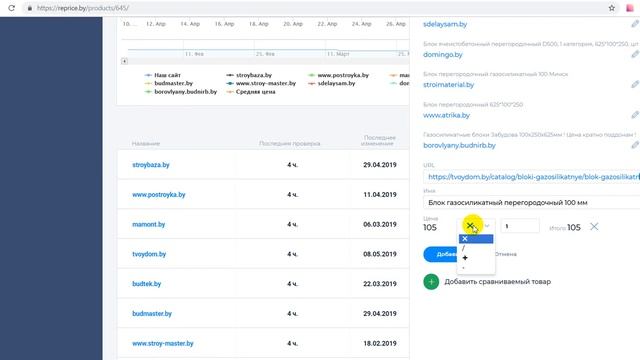Click 'Добавить сравниваемый товар' text
The height and width of the screenshot is (360, 640).
coord(498,282)
